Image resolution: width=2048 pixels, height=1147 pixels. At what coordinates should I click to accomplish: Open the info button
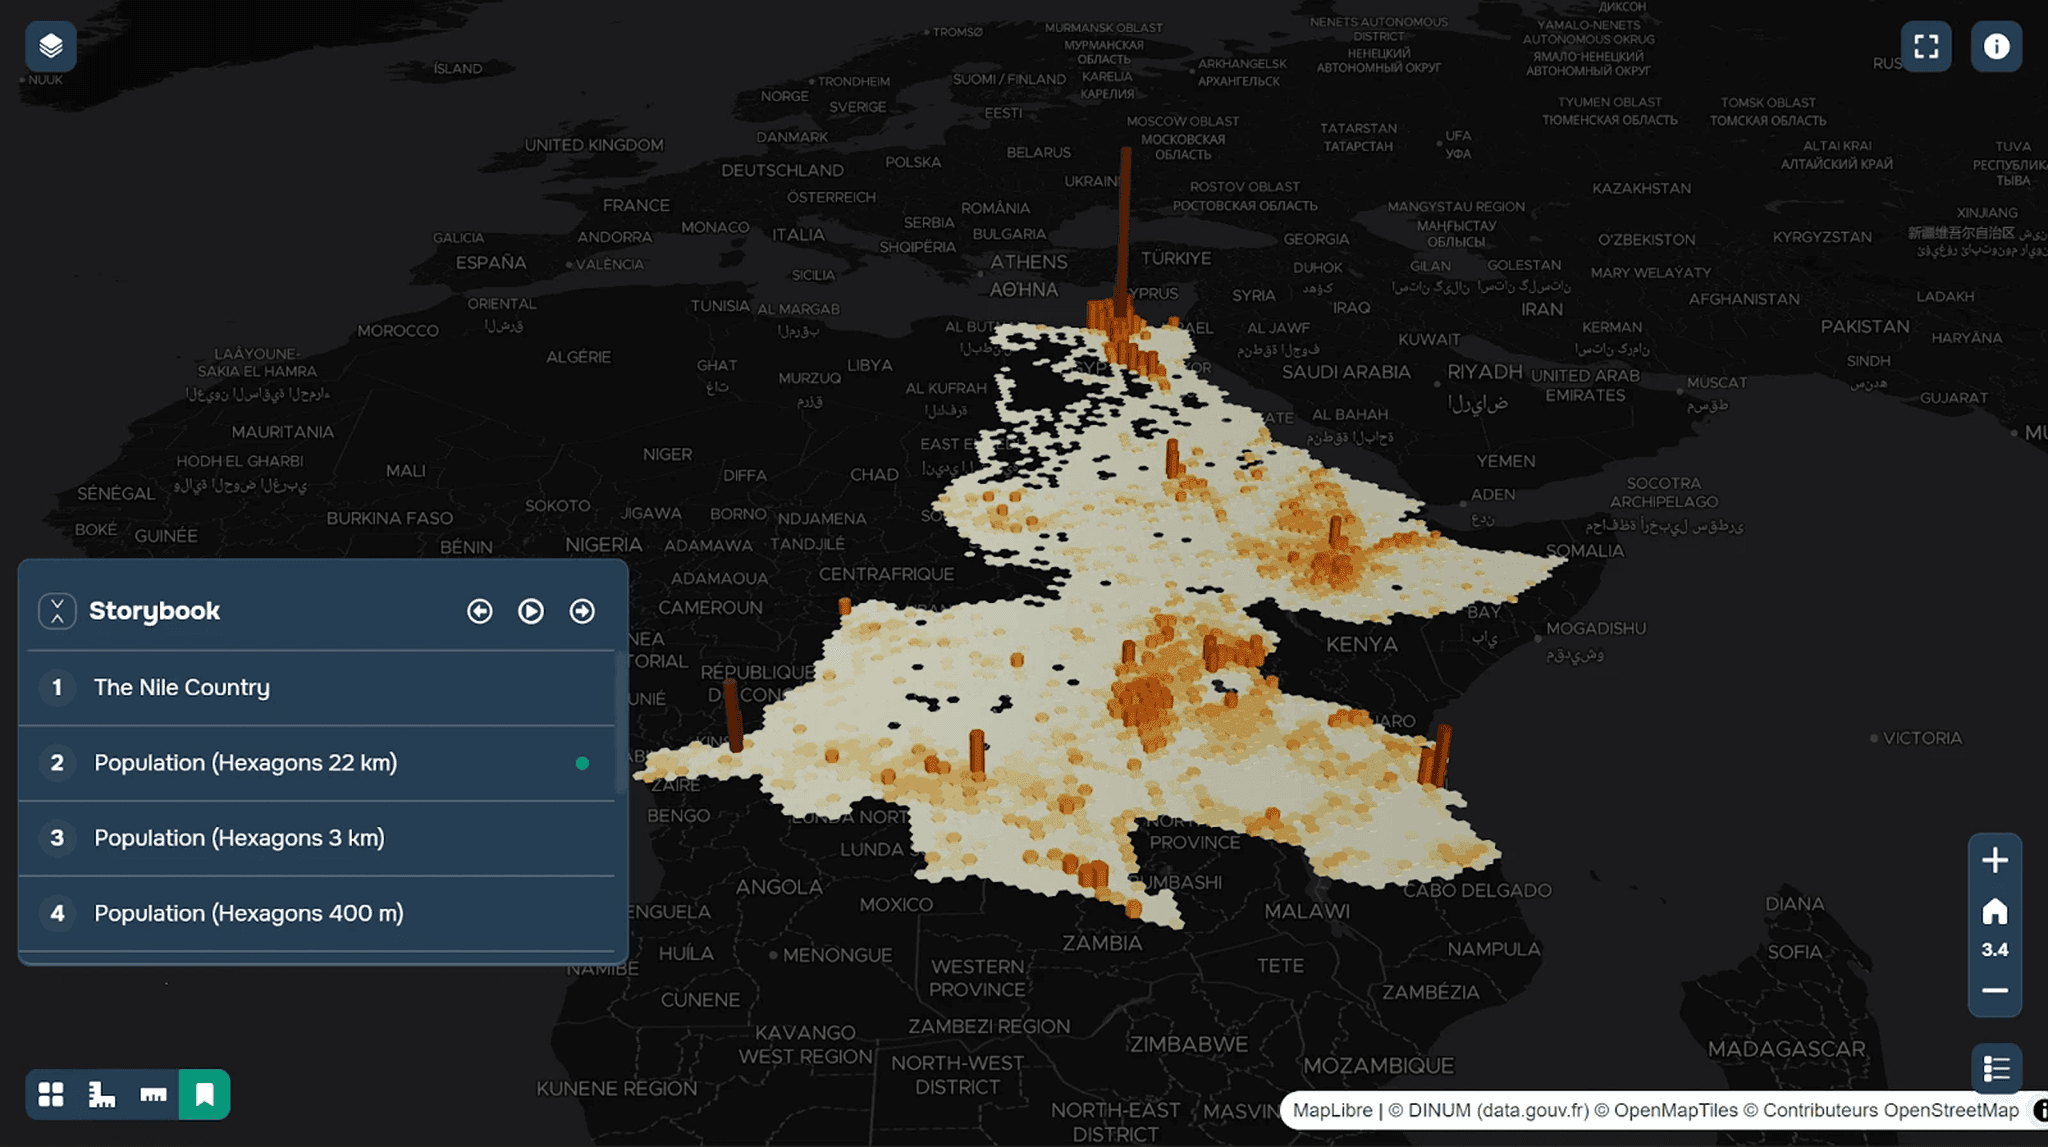(x=1996, y=46)
